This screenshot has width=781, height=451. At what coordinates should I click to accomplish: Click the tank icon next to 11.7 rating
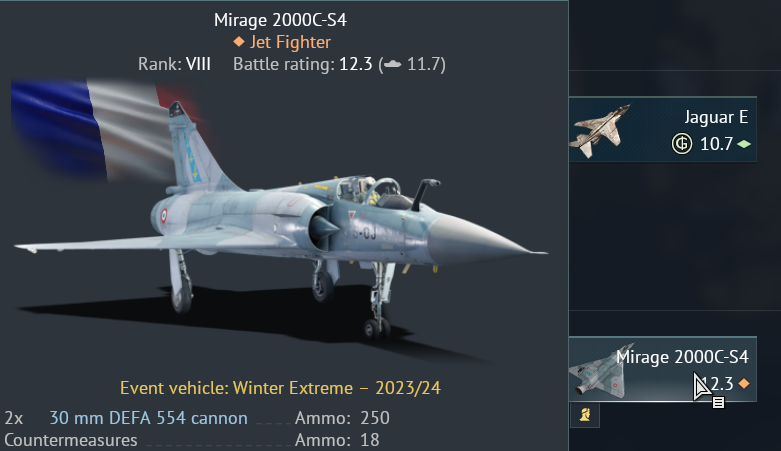pos(392,64)
